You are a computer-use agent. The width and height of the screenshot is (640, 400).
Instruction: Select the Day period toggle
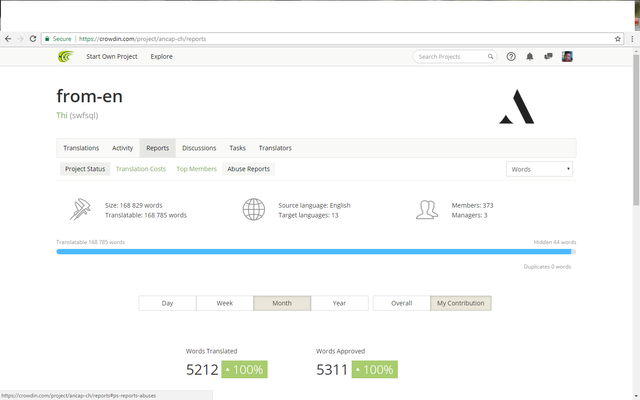pos(167,303)
